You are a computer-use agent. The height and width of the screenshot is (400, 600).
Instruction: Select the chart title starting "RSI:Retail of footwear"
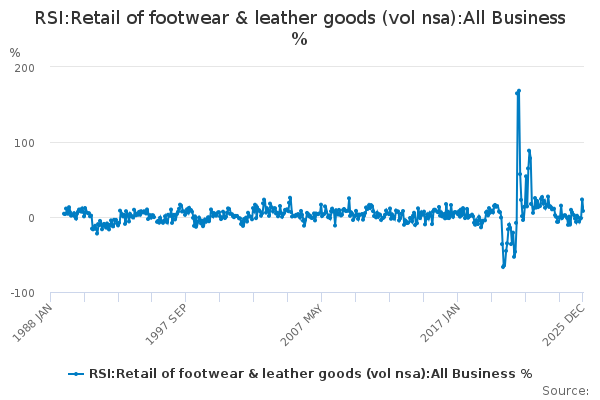tap(300, 18)
